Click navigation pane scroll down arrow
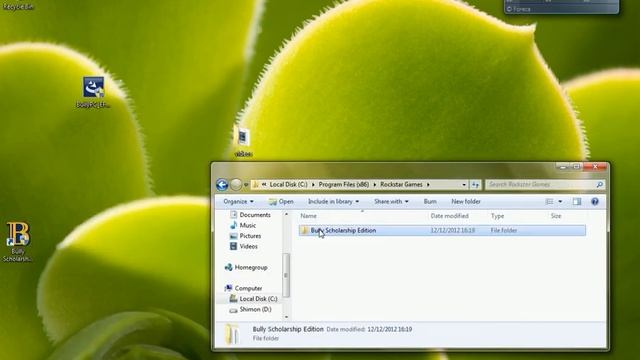This screenshot has width=640, height=360. pos(286,317)
